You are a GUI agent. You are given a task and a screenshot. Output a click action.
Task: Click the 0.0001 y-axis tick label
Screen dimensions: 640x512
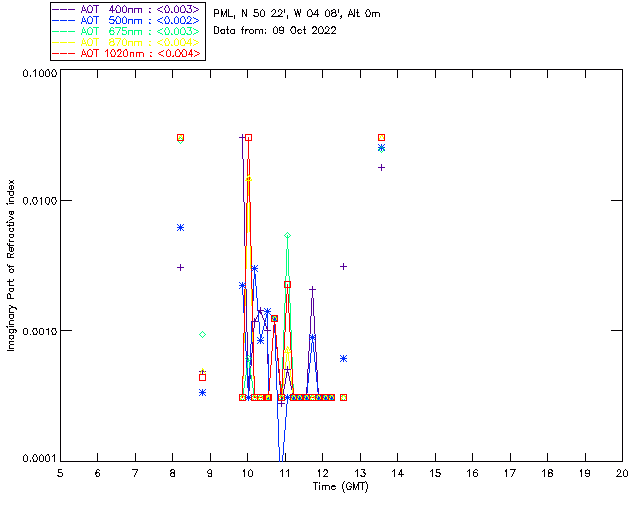click(40, 459)
